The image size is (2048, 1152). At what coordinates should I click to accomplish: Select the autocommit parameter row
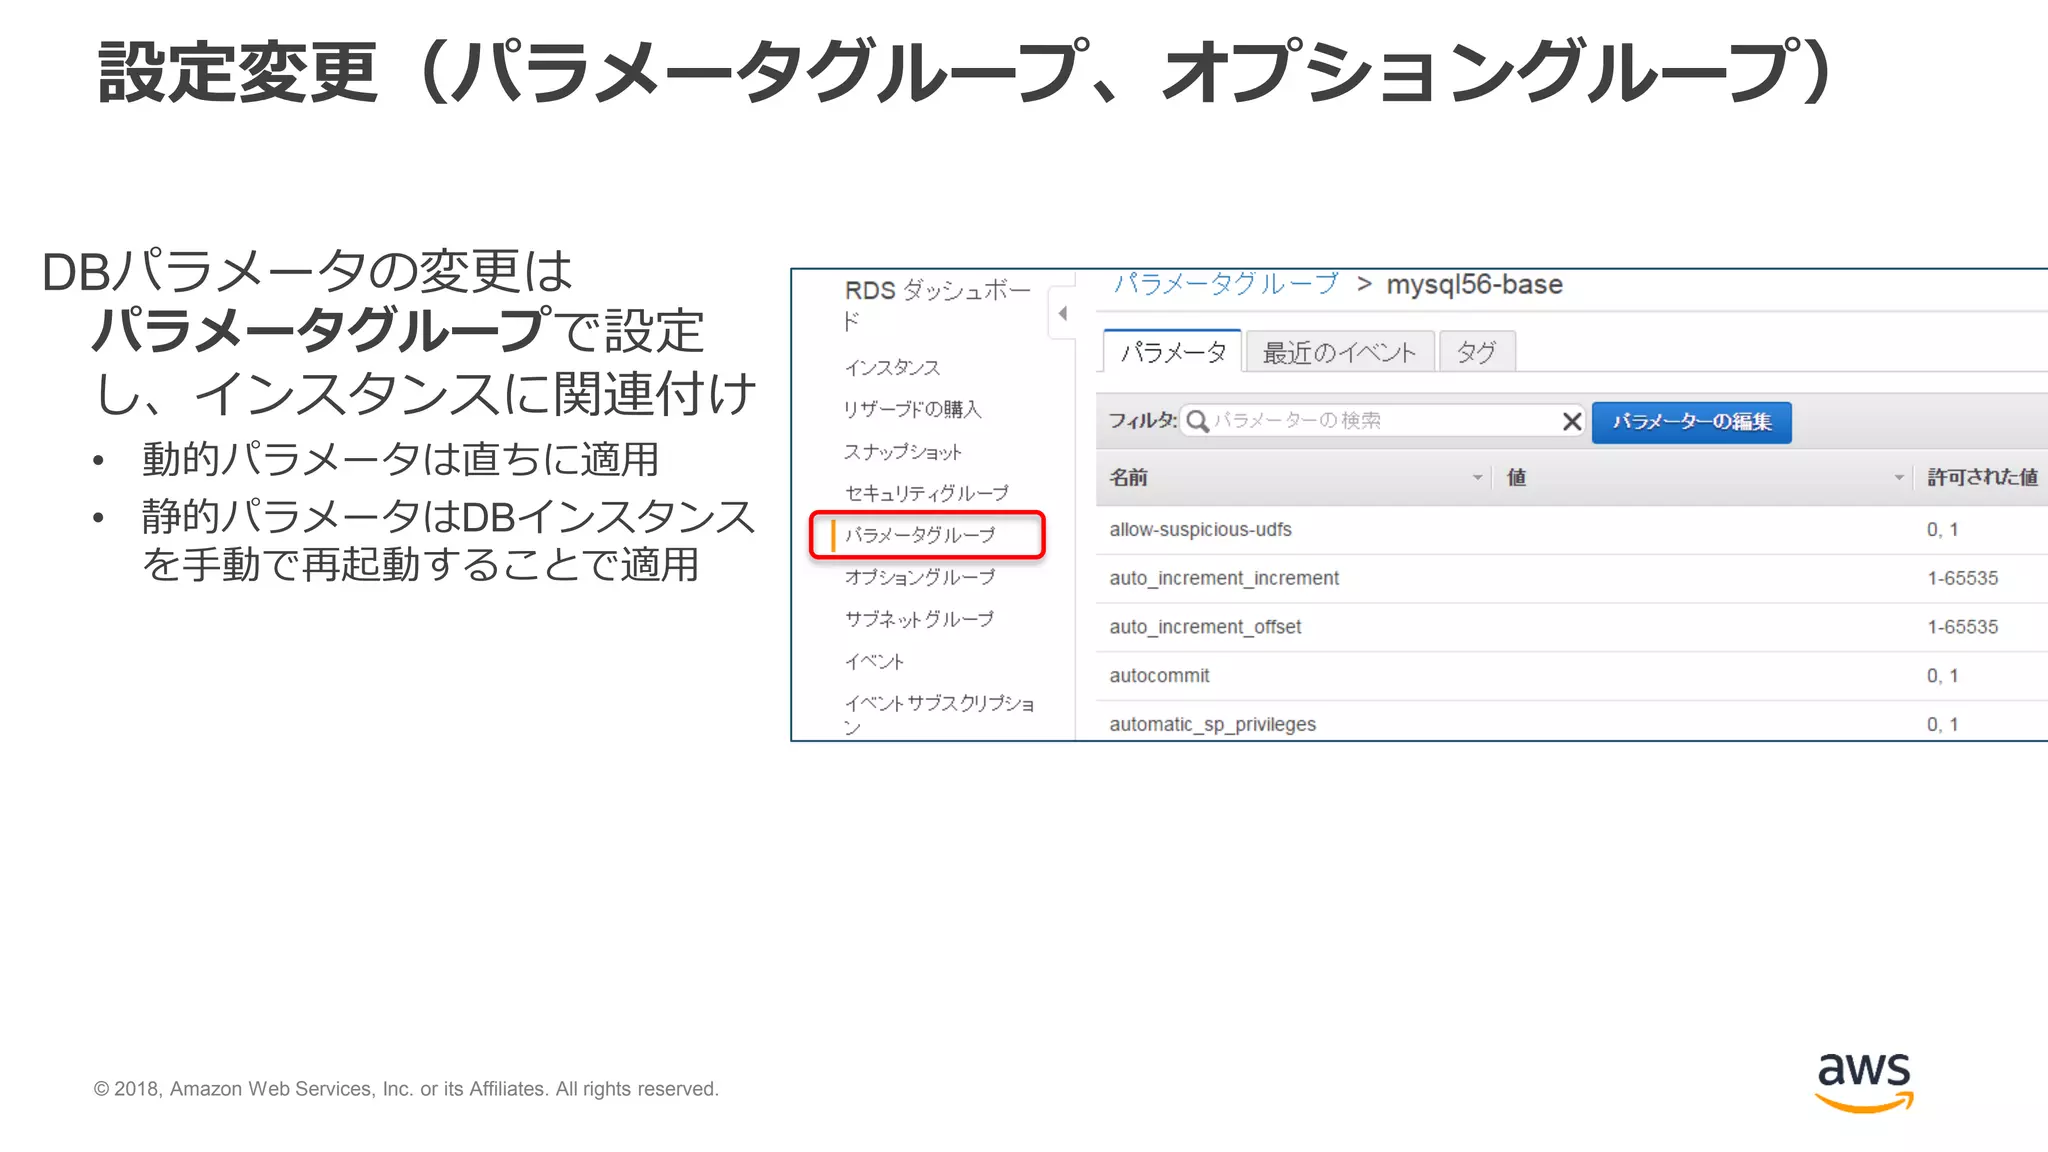[x=1159, y=676]
